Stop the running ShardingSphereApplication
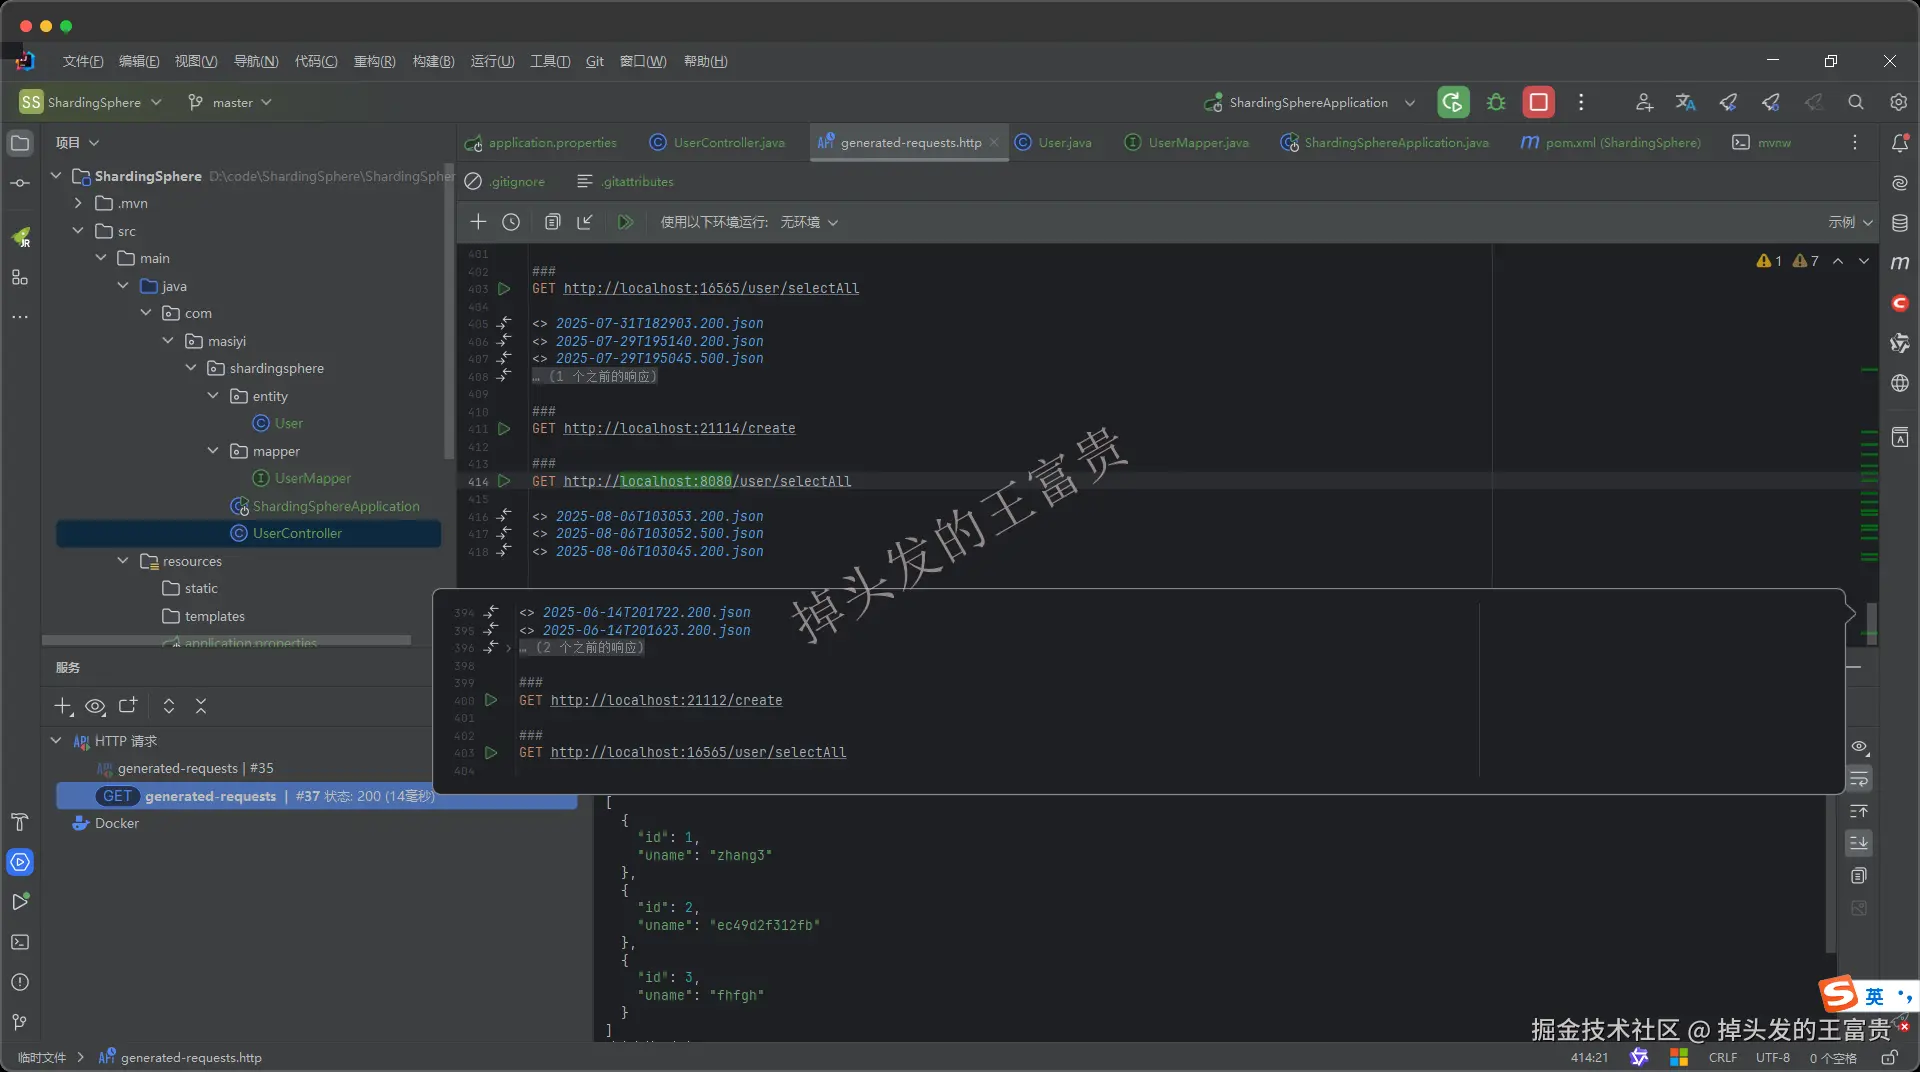1920x1072 pixels. click(1538, 102)
